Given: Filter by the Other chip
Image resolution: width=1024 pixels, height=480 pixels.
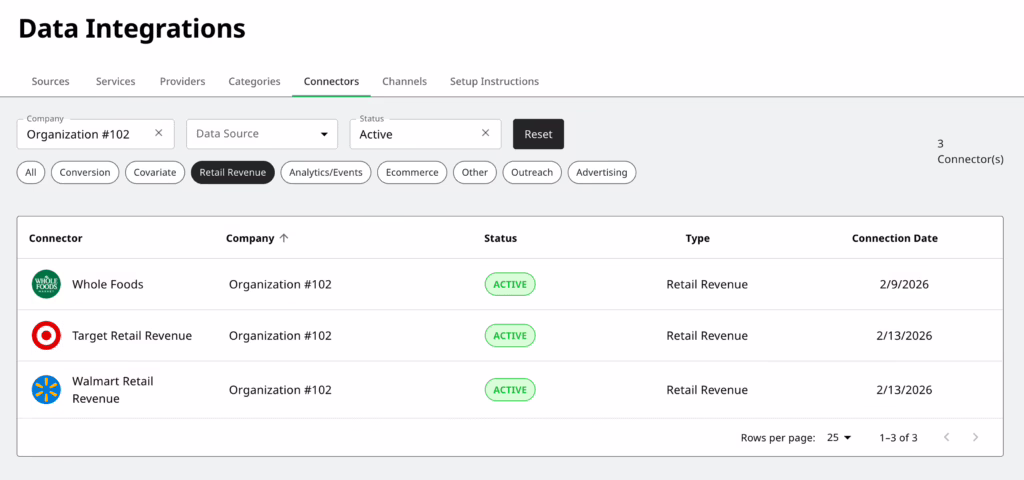Looking at the screenshot, I should pyautogui.click(x=475, y=172).
